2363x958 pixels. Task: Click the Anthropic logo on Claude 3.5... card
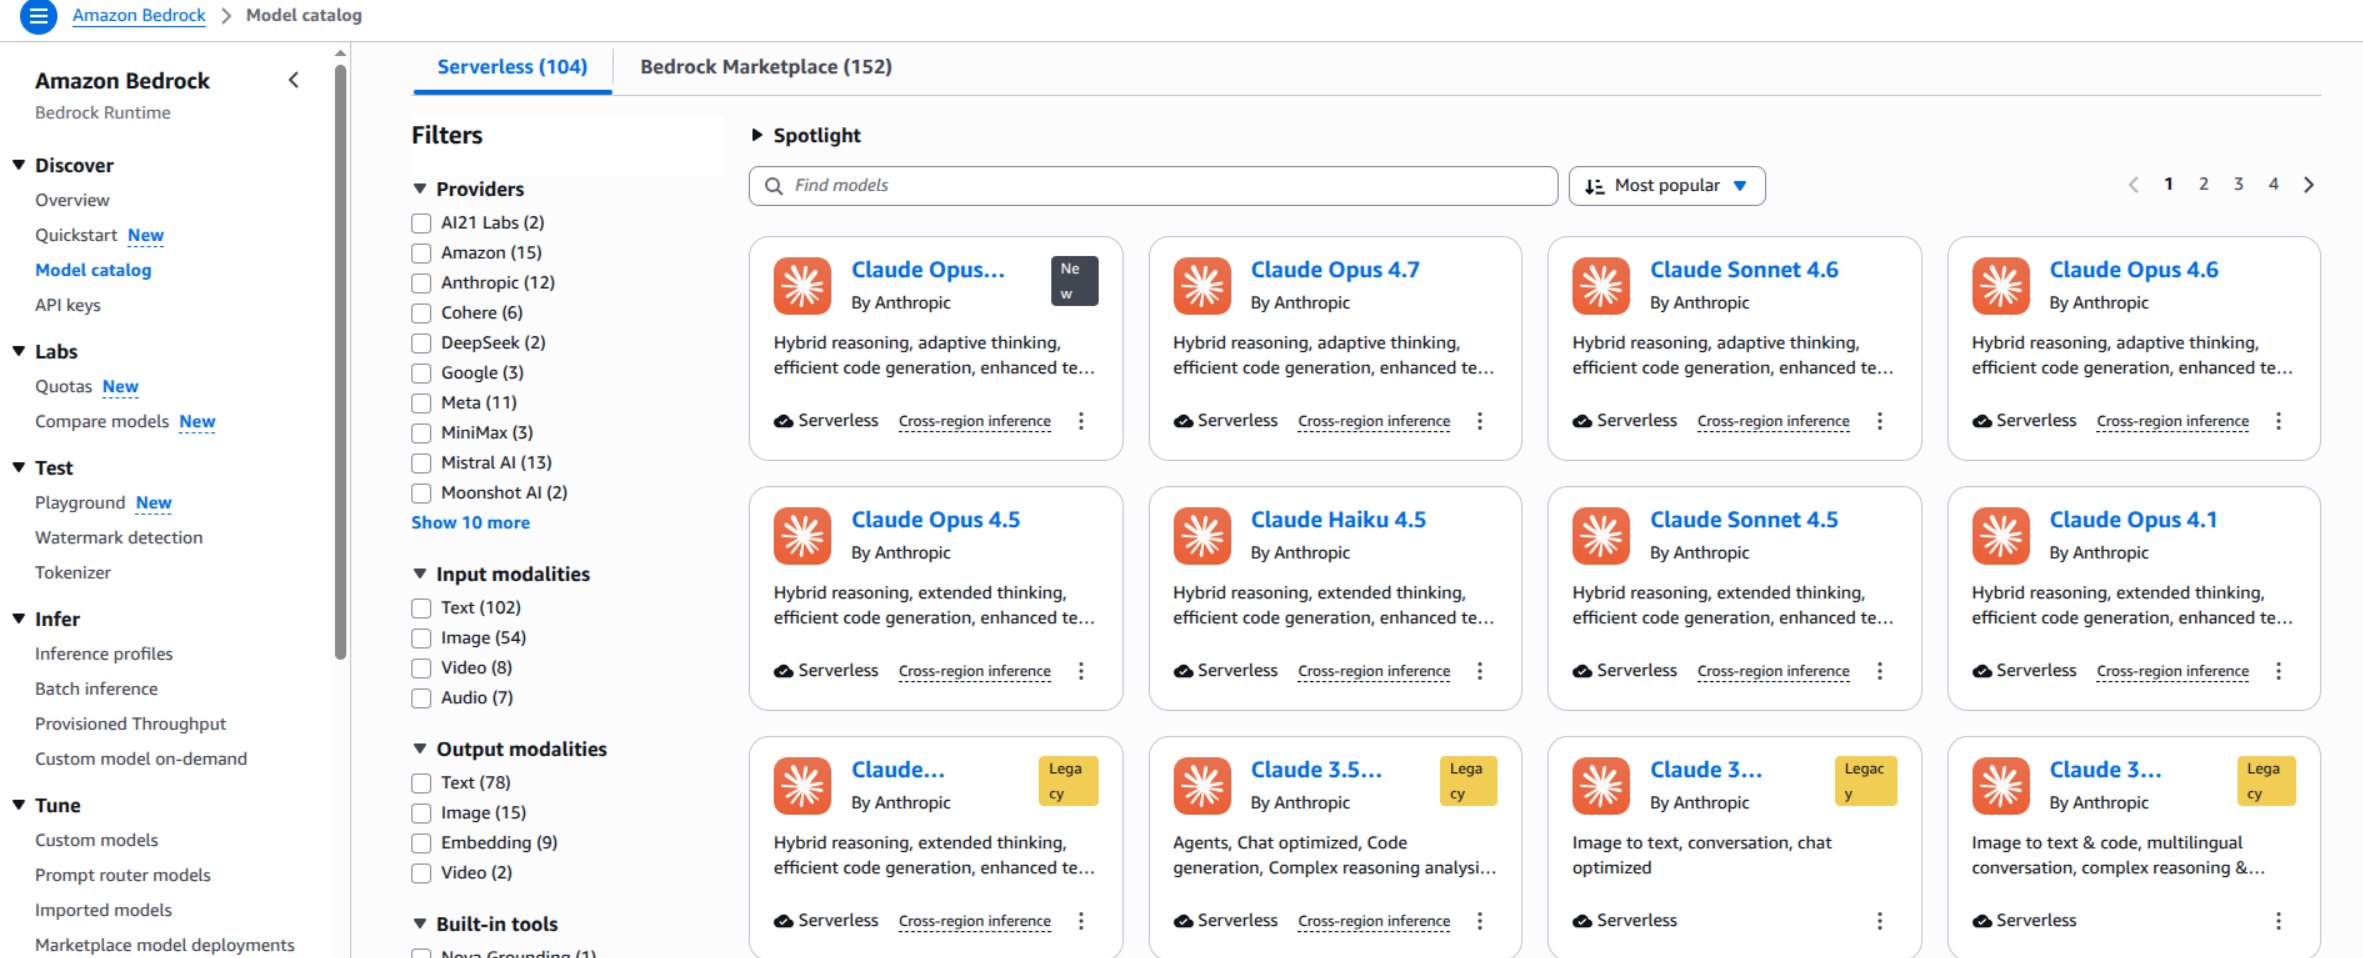(1202, 786)
